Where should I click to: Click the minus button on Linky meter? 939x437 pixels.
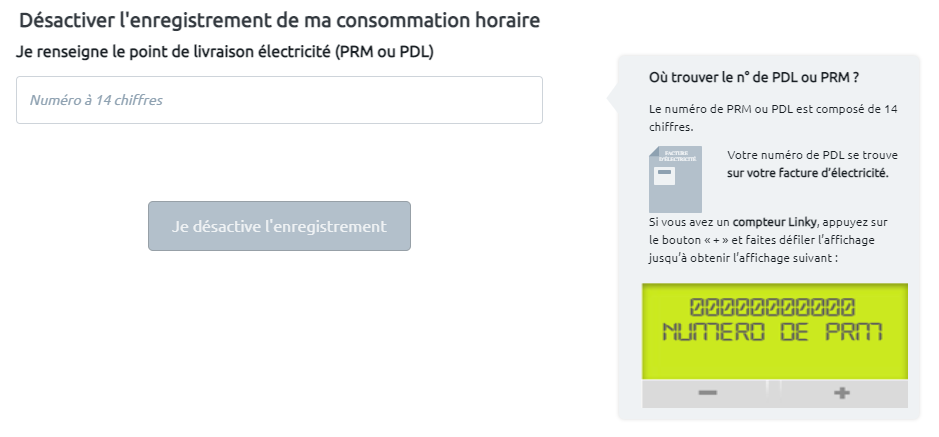coord(708,393)
